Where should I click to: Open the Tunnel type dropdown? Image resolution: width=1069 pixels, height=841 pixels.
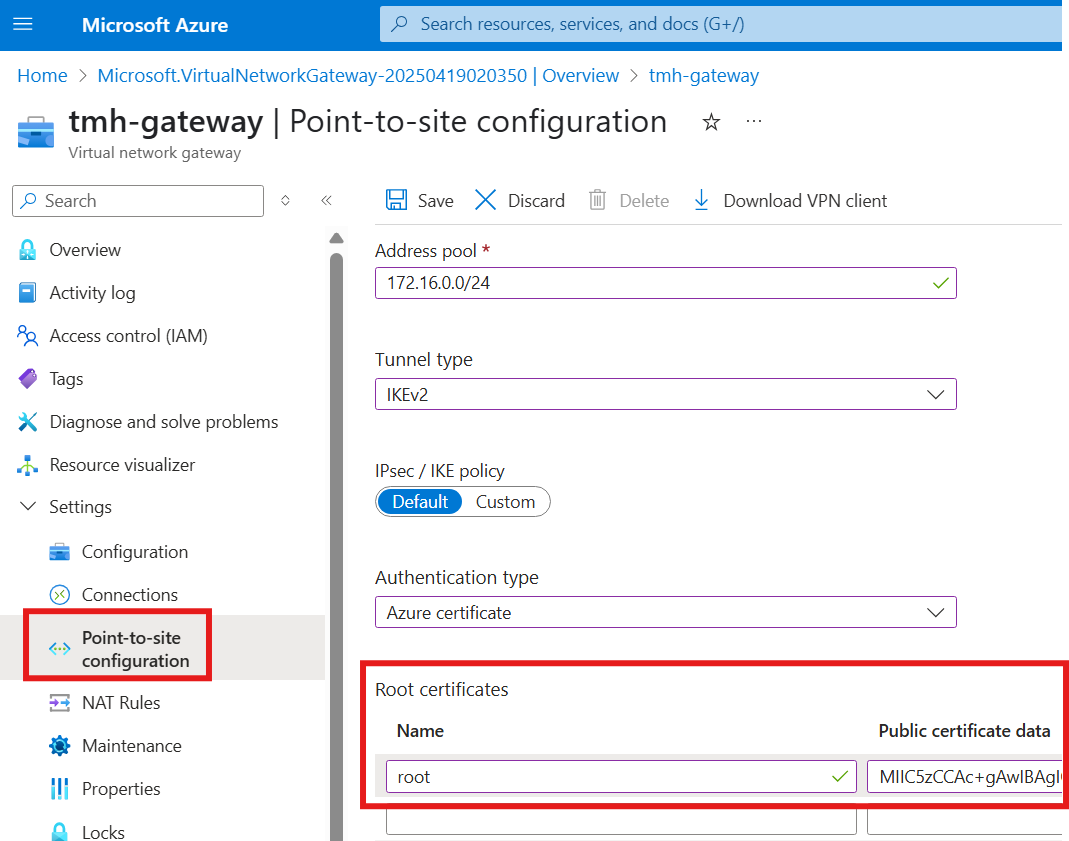665,395
